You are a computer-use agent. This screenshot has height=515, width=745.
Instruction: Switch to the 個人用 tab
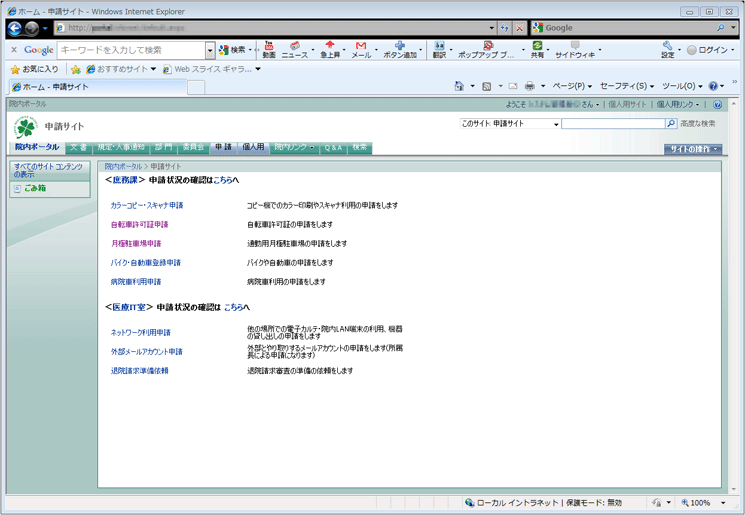253,147
